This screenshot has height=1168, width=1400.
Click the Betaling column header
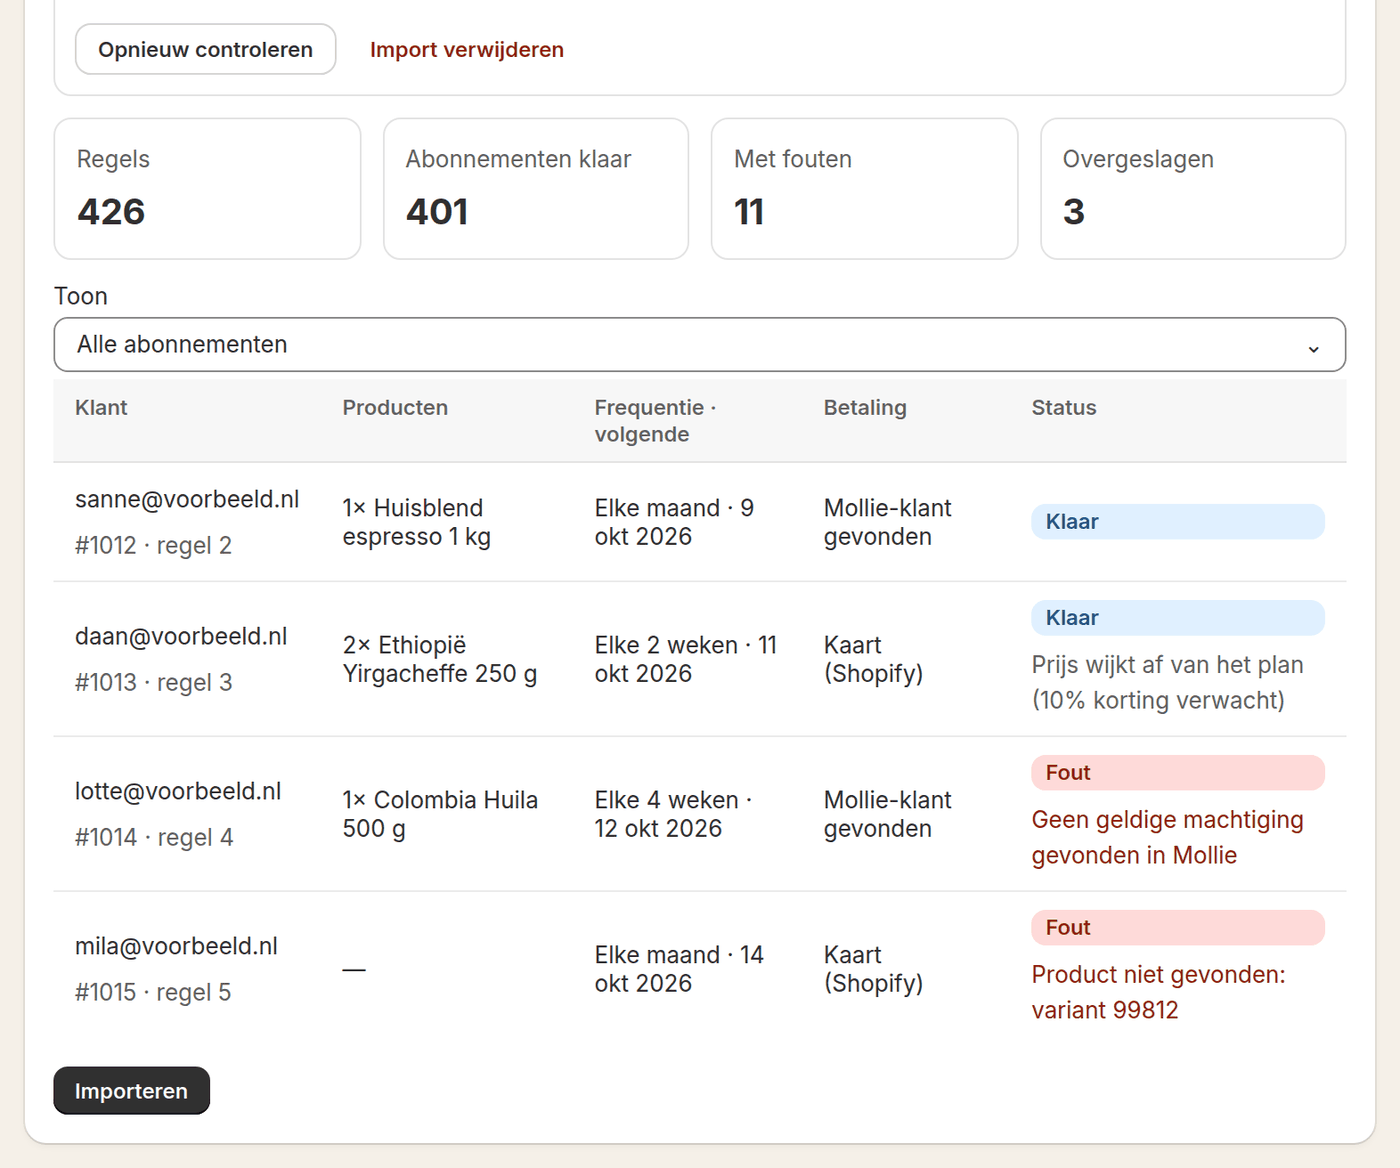[865, 407]
